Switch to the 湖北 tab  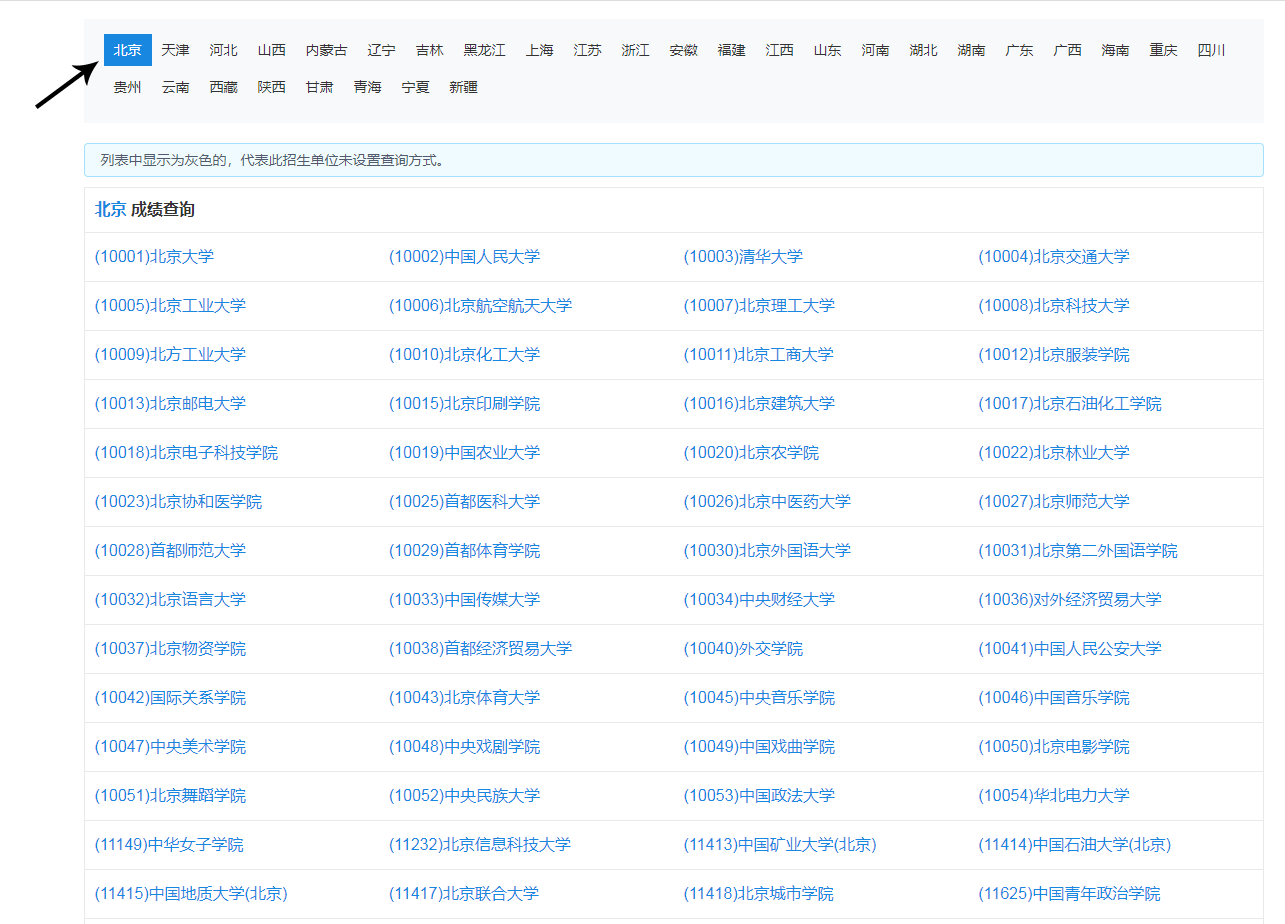click(924, 50)
